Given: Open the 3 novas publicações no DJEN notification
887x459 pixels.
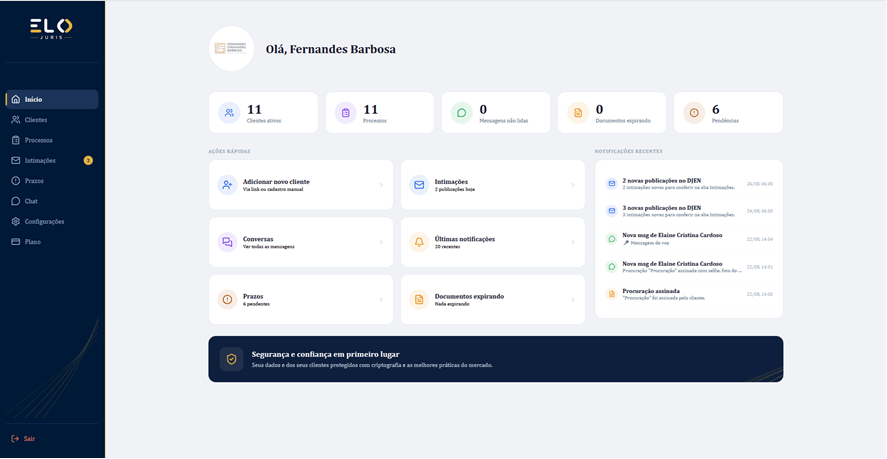Looking at the screenshot, I should pos(689,211).
